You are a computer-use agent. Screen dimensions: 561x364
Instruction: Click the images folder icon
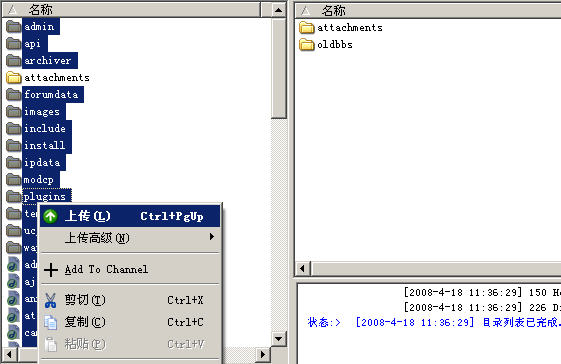pos(14,112)
